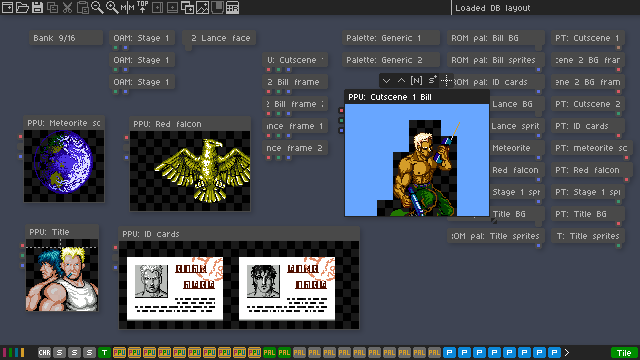Click the new window icon in toolbar

coord(7,7)
